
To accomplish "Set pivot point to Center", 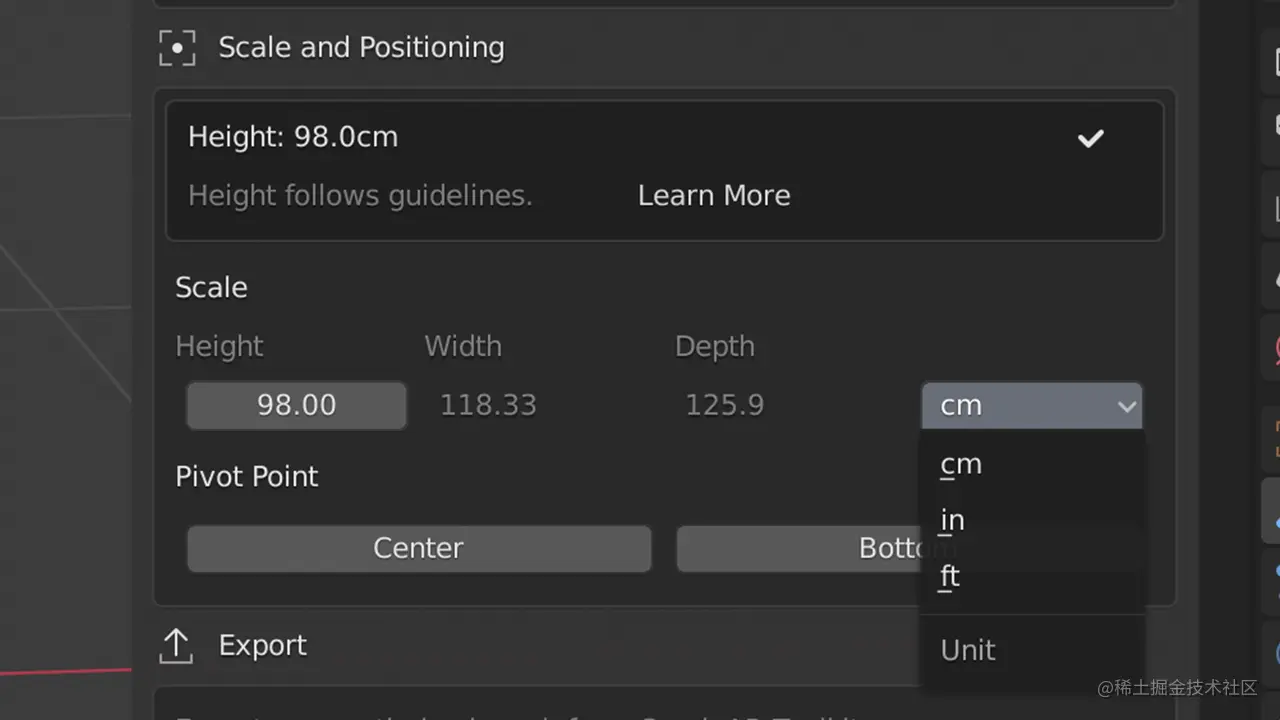I will [419, 548].
